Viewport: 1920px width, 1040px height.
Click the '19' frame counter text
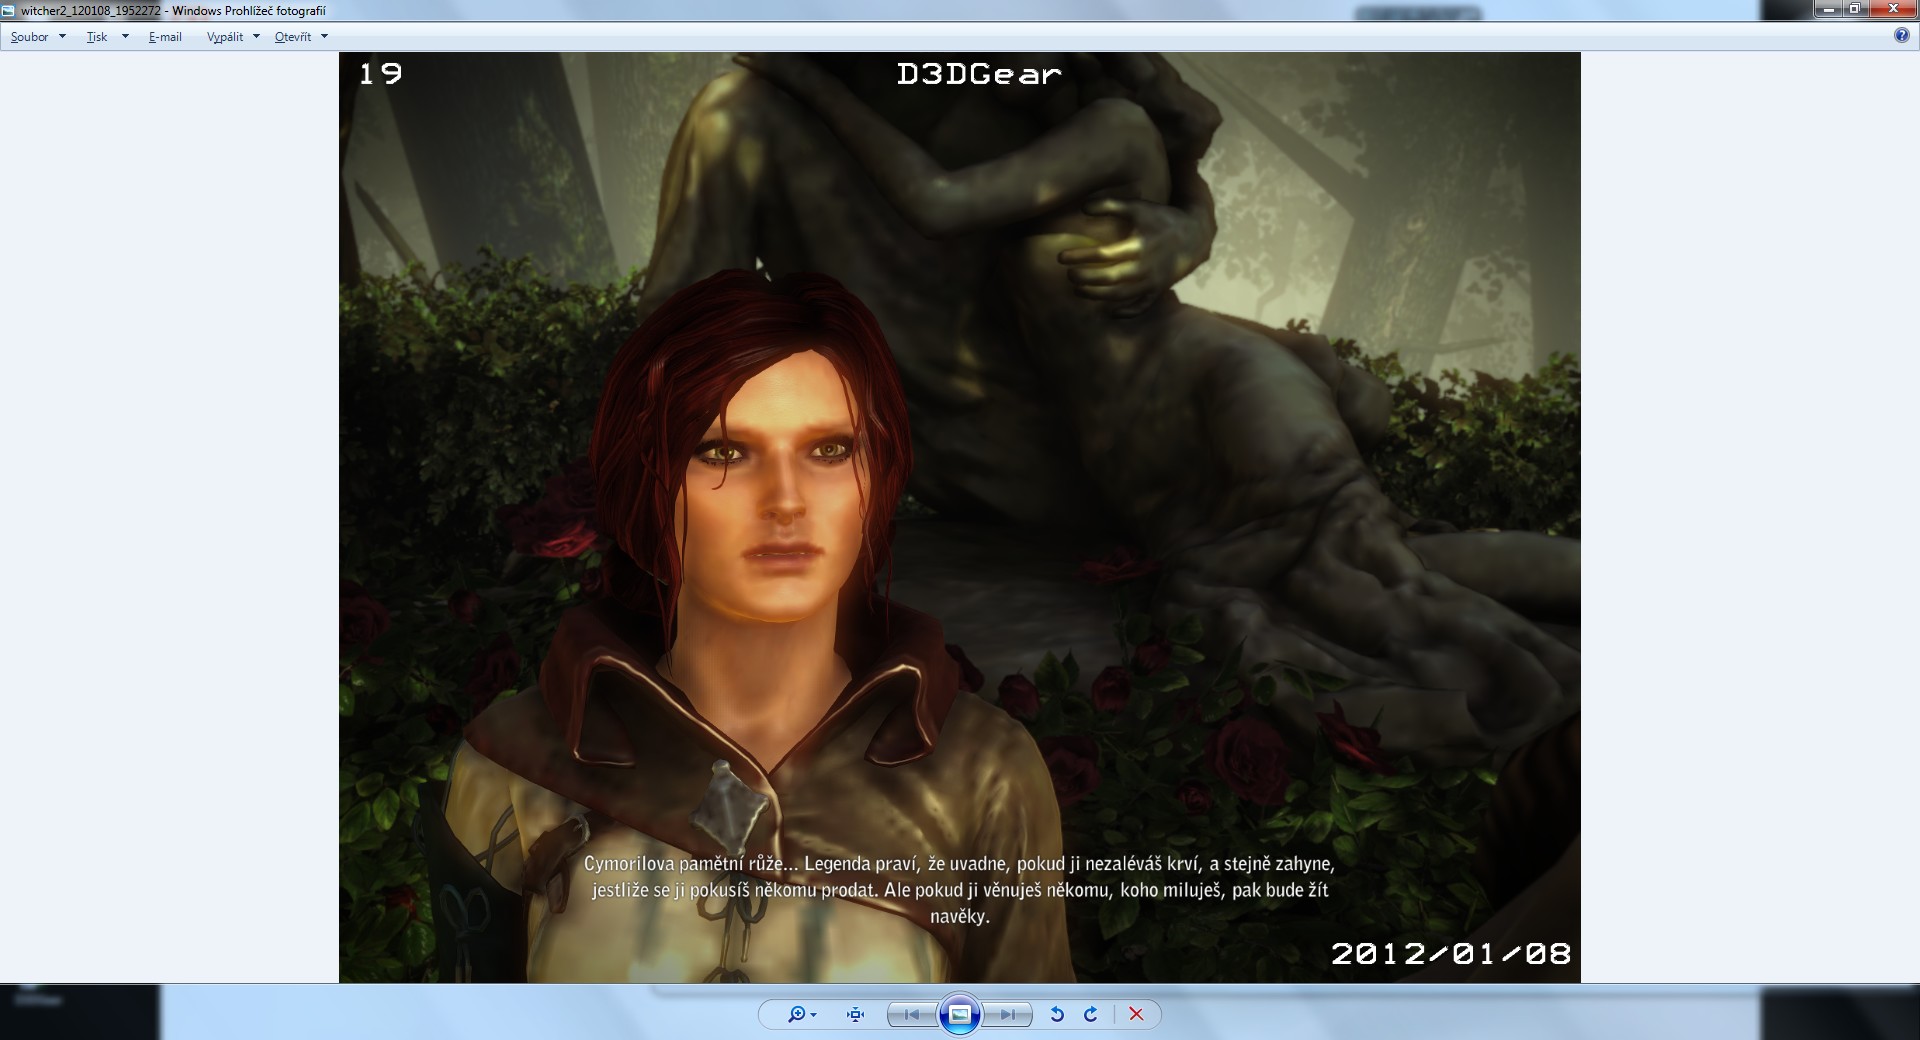[x=380, y=74]
